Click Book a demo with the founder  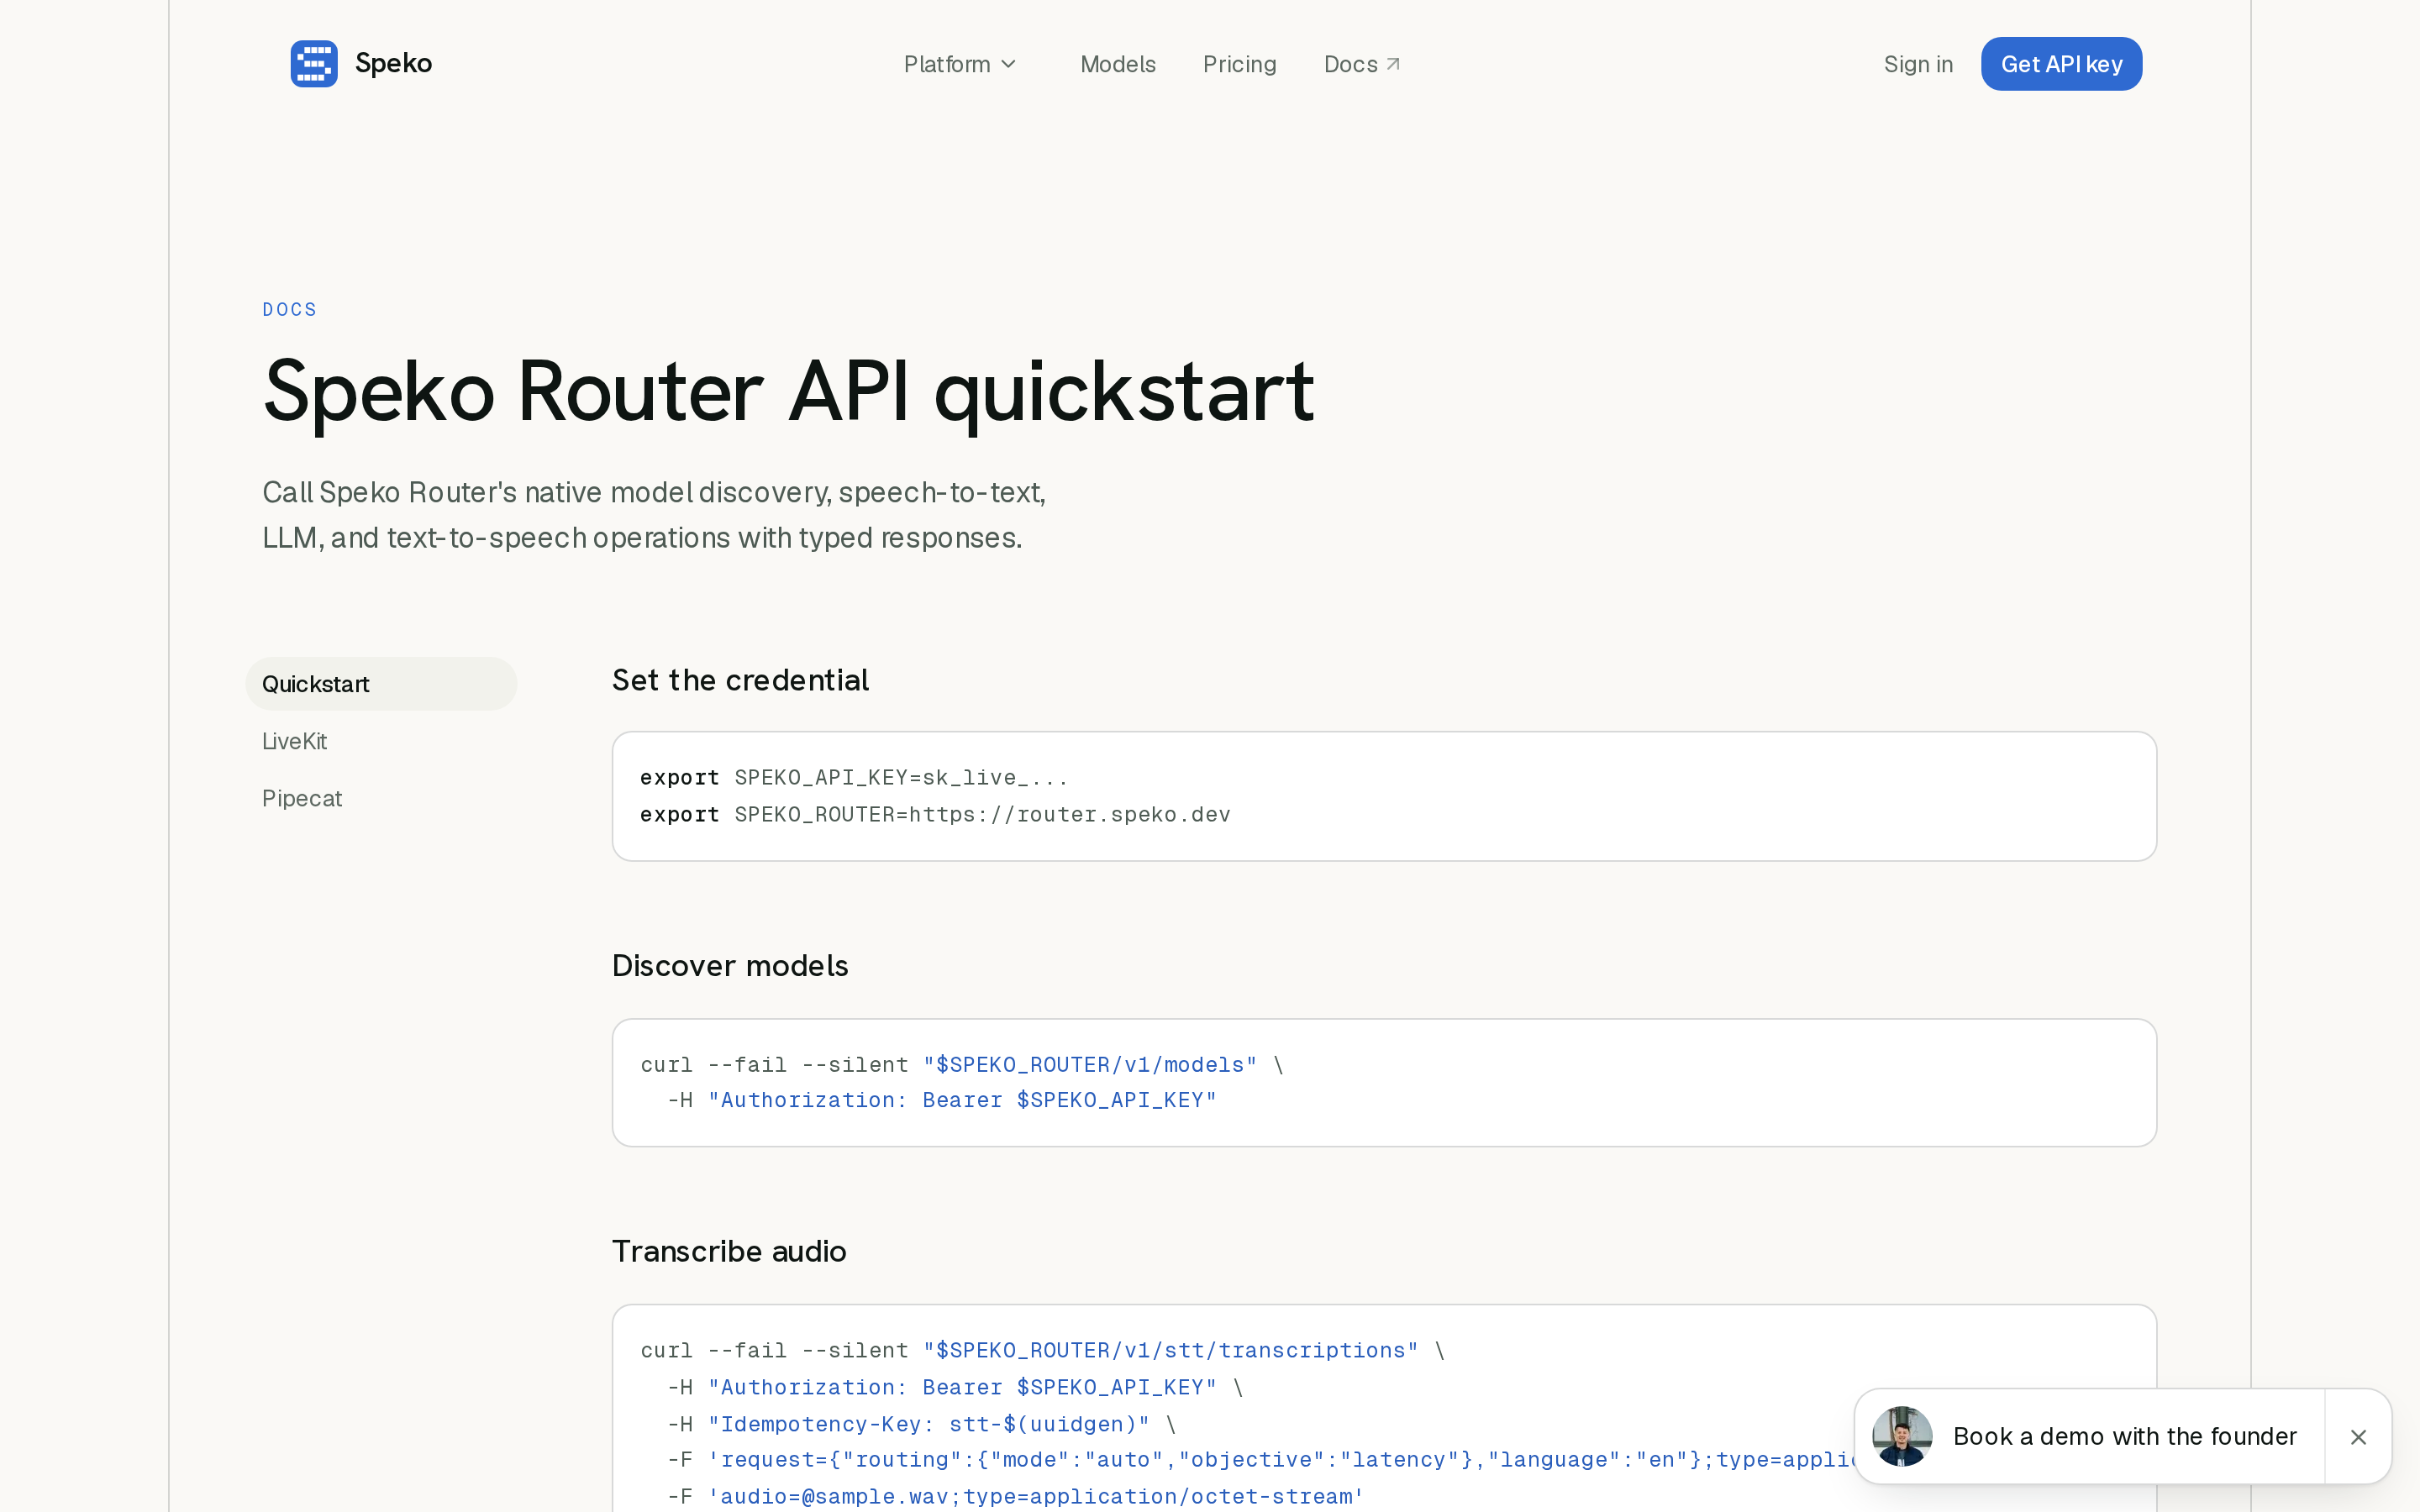[x=2124, y=1436]
